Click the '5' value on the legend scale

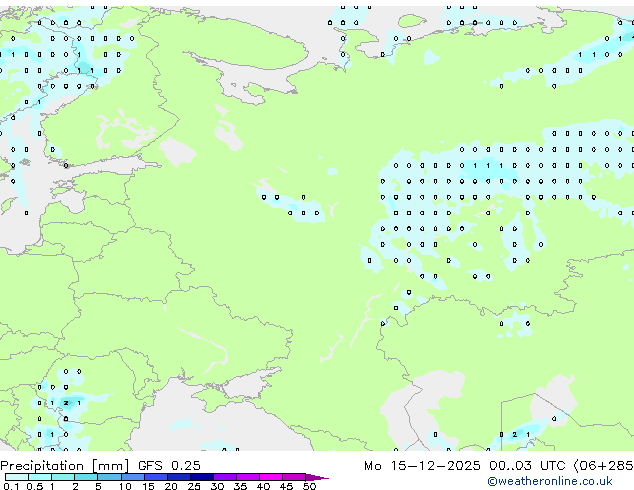click(100, 486)
